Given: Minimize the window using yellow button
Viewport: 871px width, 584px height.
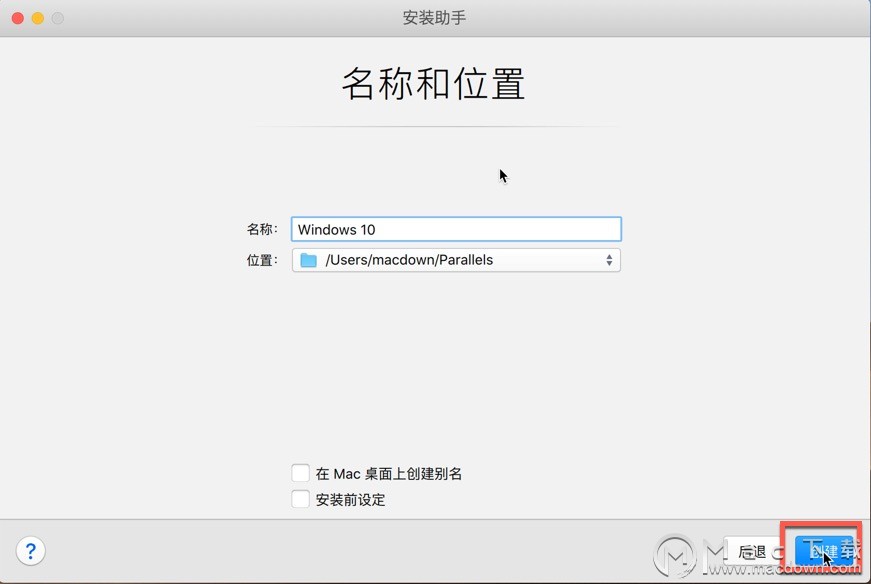Looking at the screenshot, I should pos(38,18).
